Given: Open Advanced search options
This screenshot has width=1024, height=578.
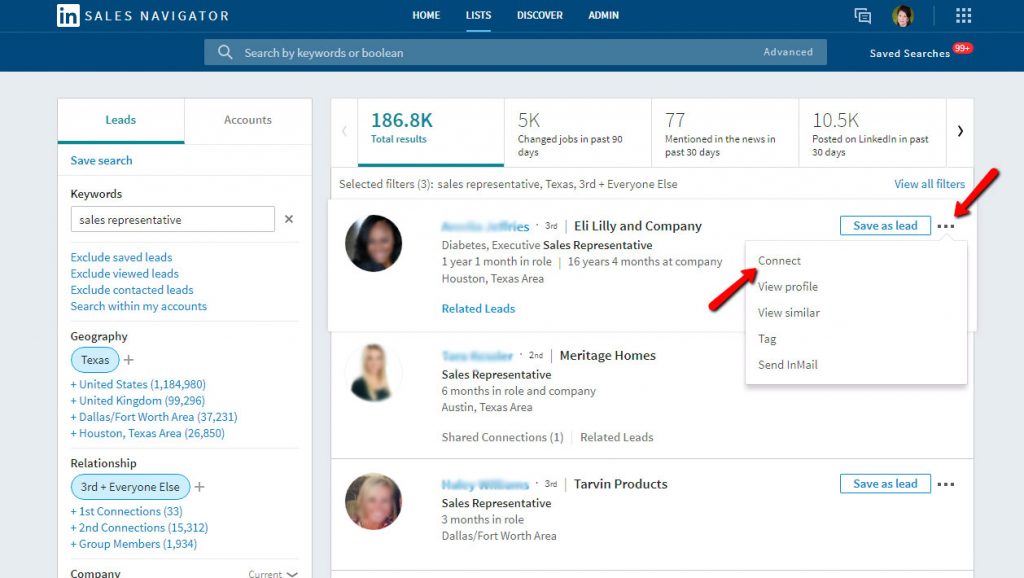Looking at the screenshot, I should pyautogui.click(x=788, y=52).
